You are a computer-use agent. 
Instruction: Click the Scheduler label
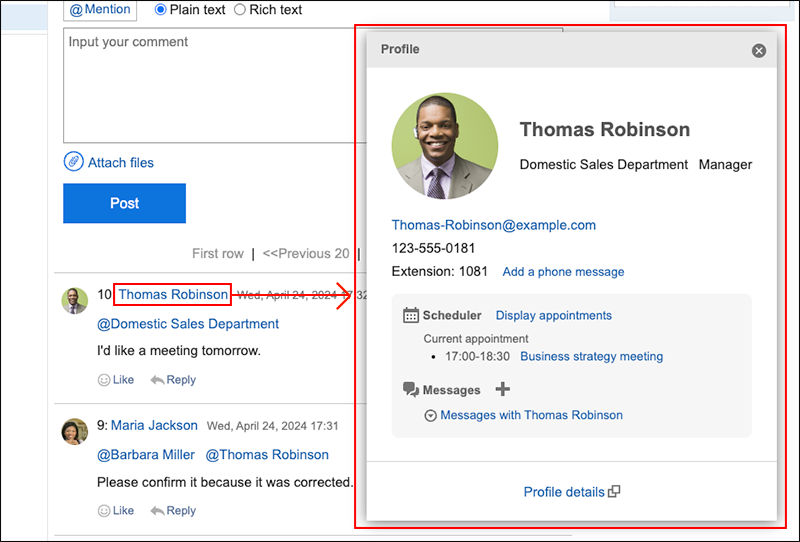[x=452, y=315]
